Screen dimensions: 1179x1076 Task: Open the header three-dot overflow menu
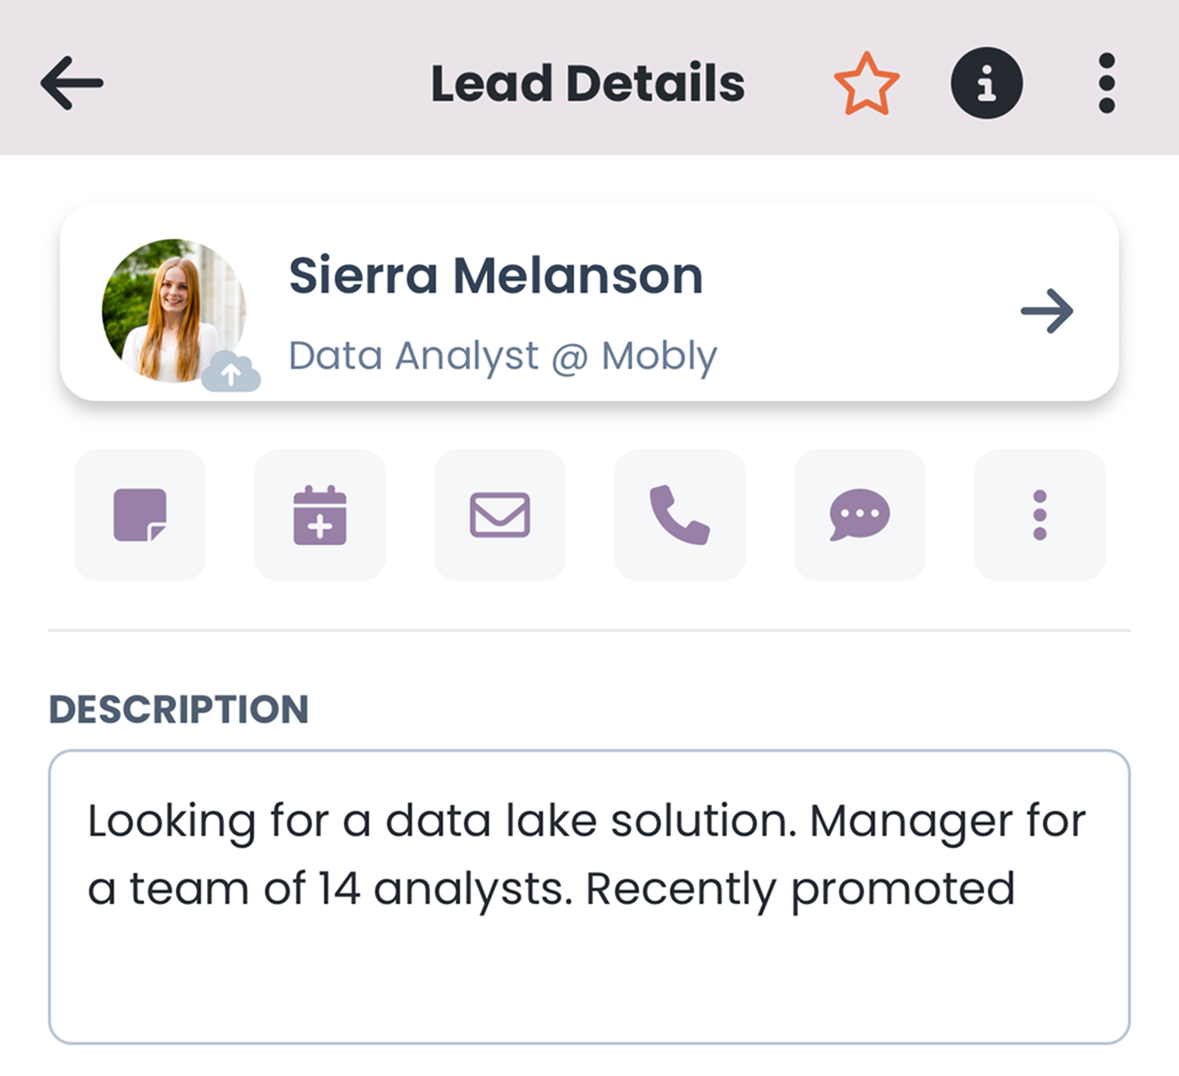(x=1106, y=83)
